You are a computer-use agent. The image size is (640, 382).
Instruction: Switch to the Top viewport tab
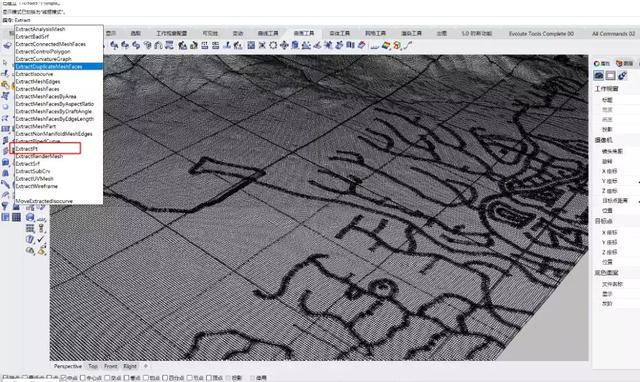click(93, 366)
